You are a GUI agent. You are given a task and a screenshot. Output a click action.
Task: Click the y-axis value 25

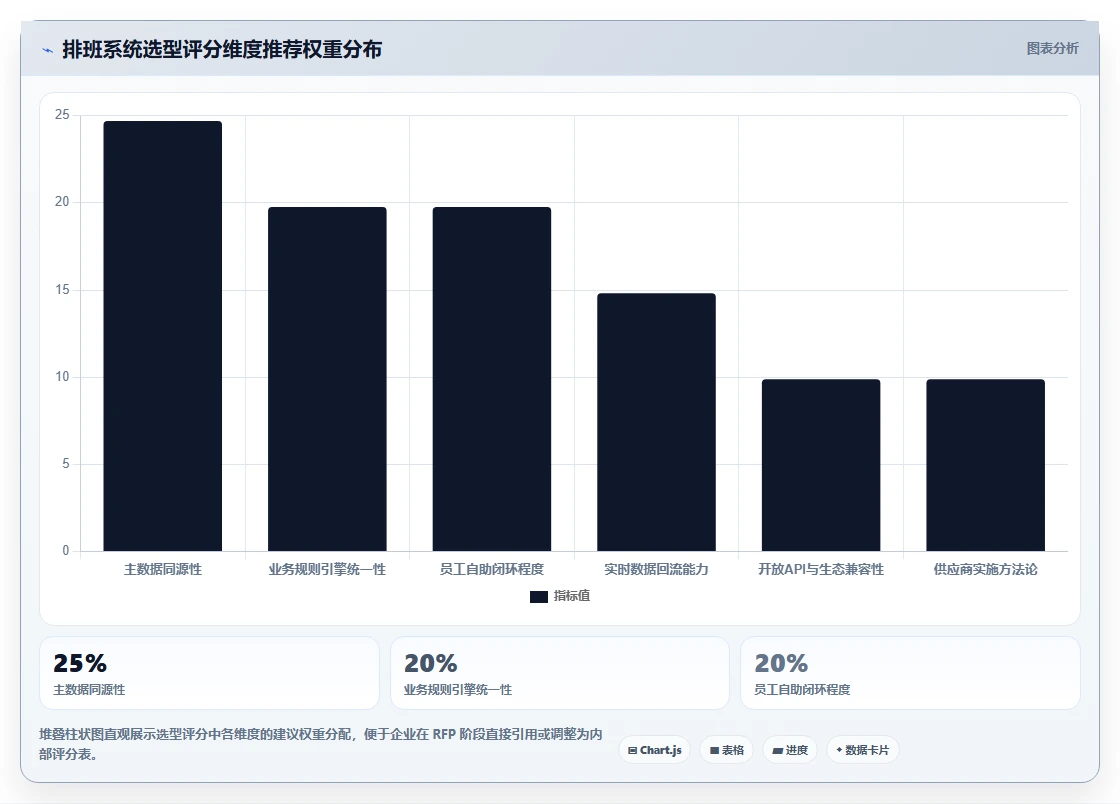tap(62, 115)
